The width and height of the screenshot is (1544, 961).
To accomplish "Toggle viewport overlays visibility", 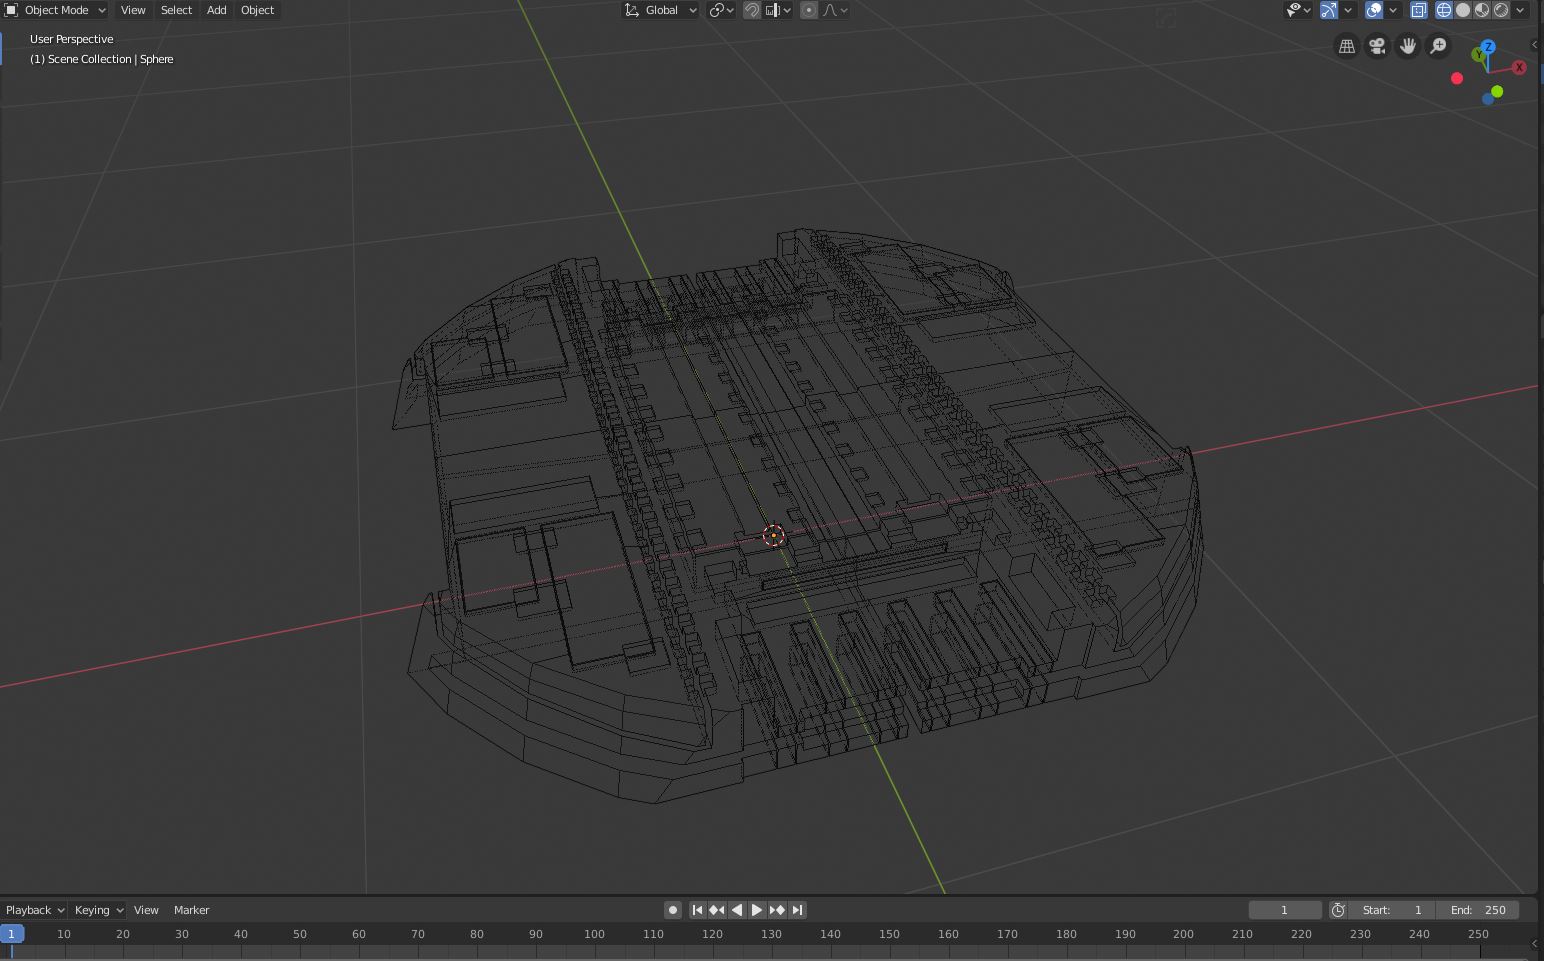I will [1374, 10].
